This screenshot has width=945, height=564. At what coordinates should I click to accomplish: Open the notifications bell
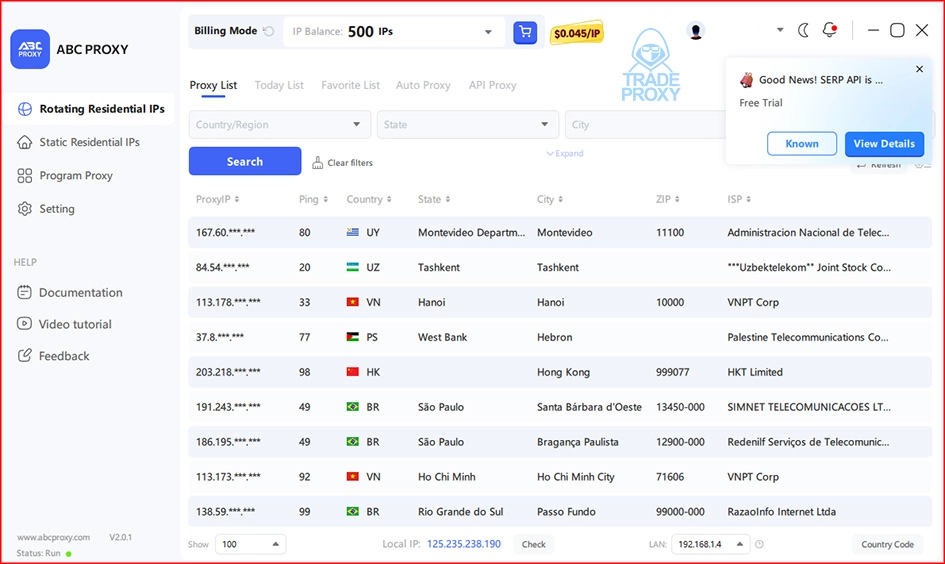pos(830,30)
